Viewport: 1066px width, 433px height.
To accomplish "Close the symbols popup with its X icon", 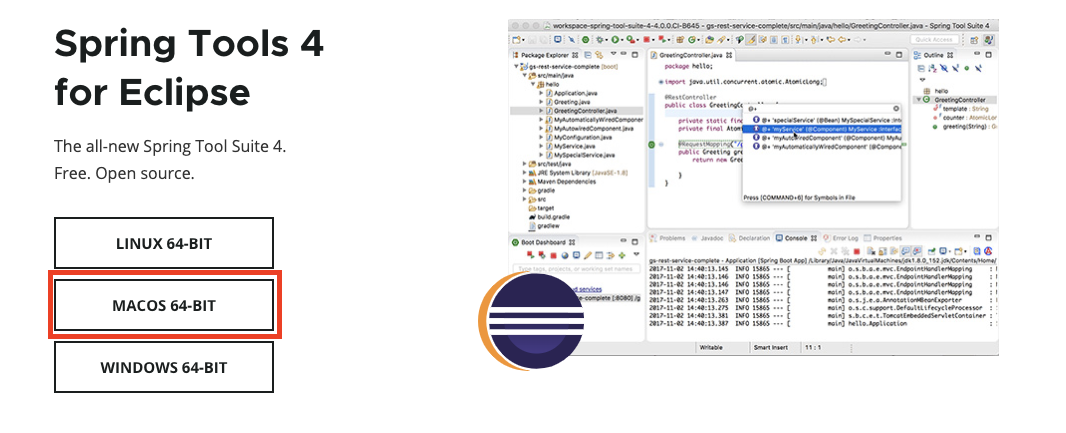I will [896, 108].
